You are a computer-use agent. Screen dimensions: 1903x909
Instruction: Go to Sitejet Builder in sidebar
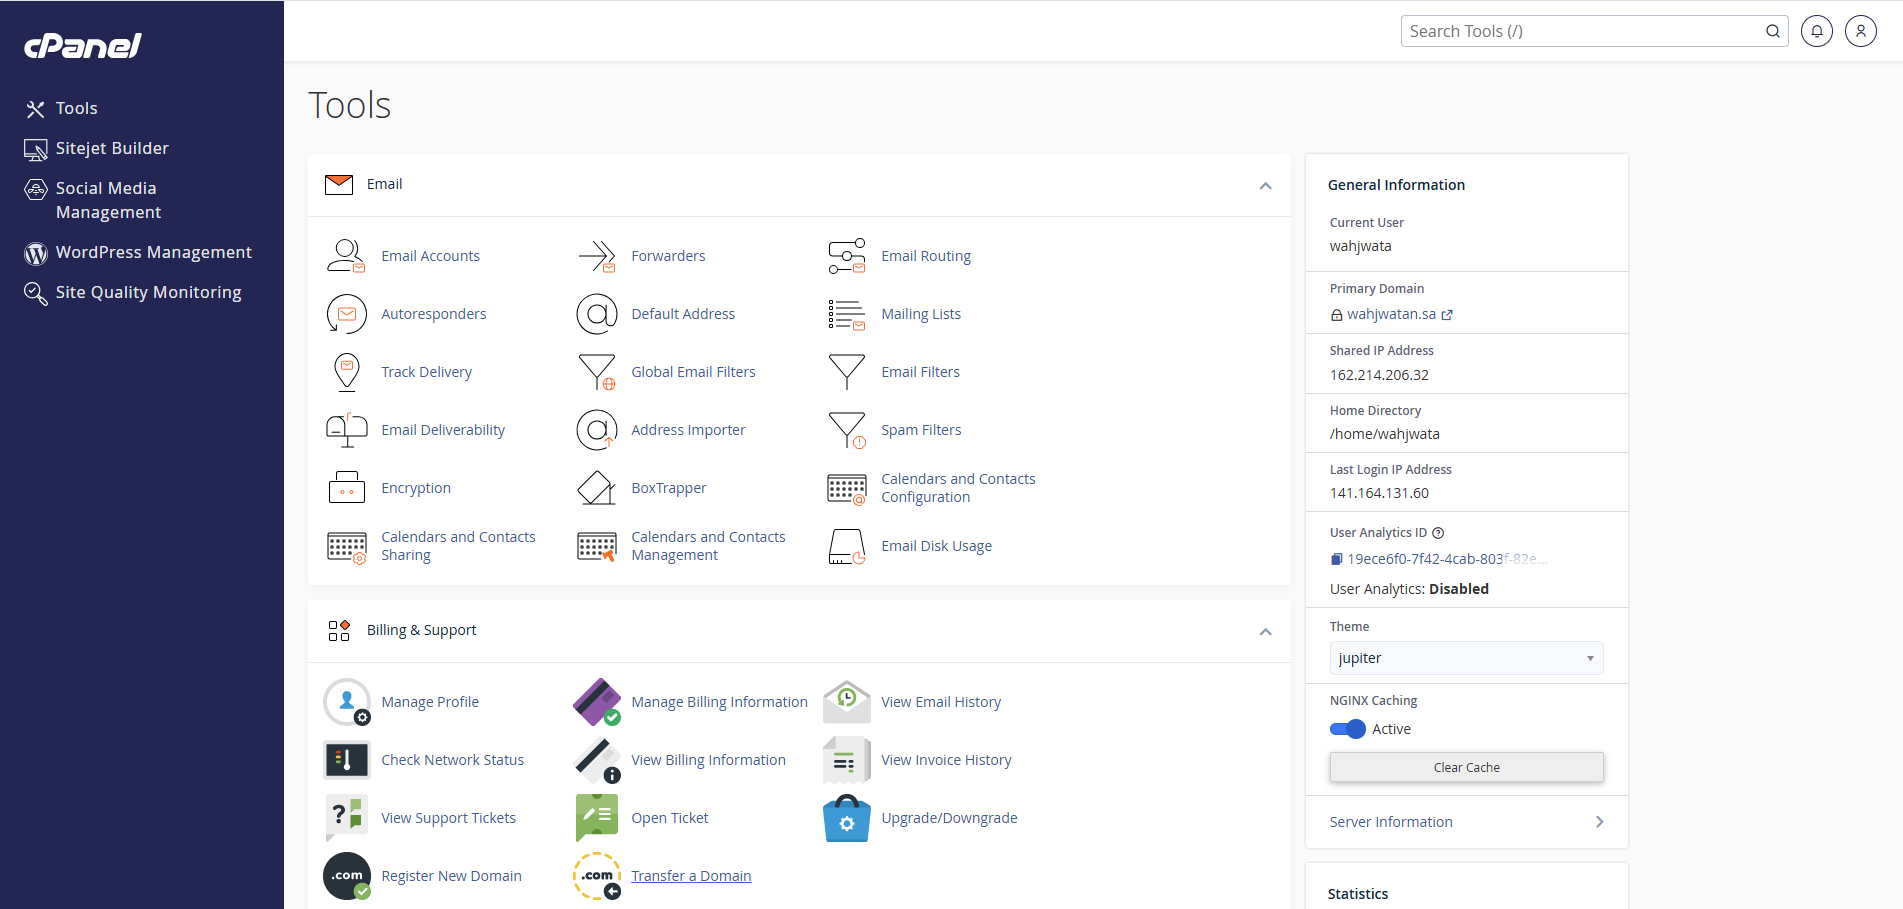[x=112, y=148]
